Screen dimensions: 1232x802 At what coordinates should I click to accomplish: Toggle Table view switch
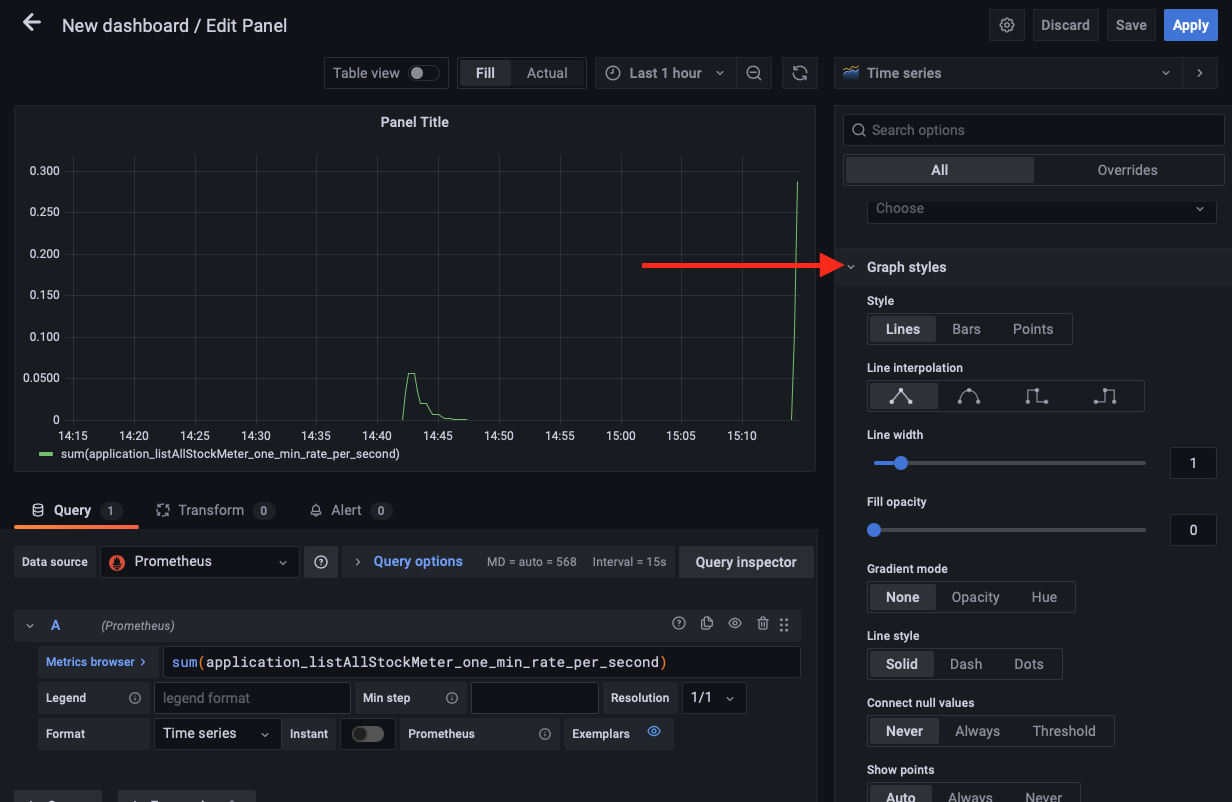423,73
